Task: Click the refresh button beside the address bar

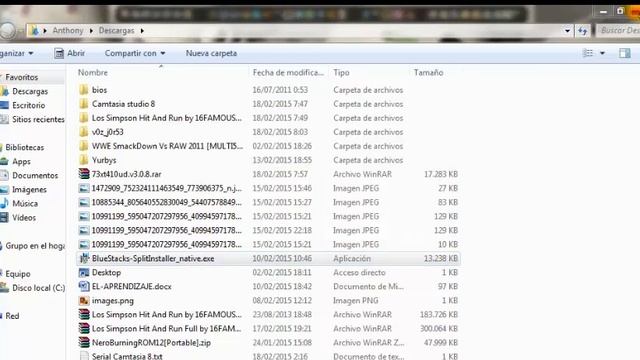Action: [x=582, y=31]
